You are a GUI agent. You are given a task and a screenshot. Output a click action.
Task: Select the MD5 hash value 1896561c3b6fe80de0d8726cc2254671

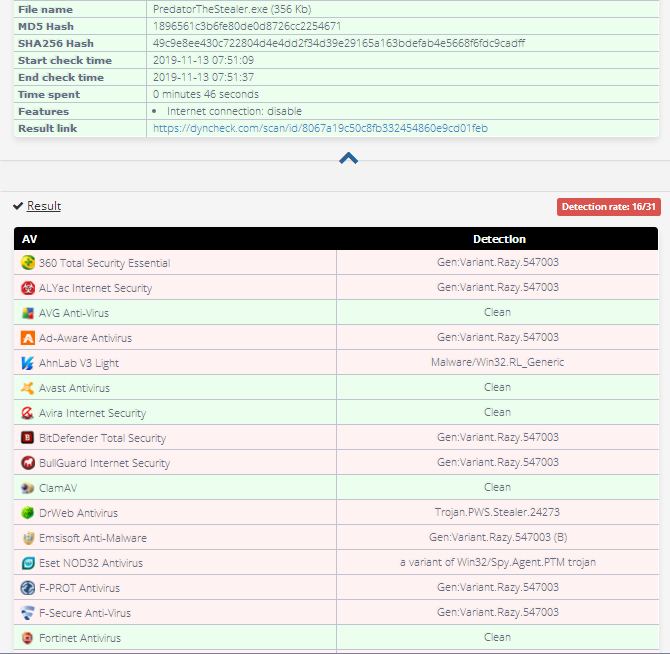247,26
